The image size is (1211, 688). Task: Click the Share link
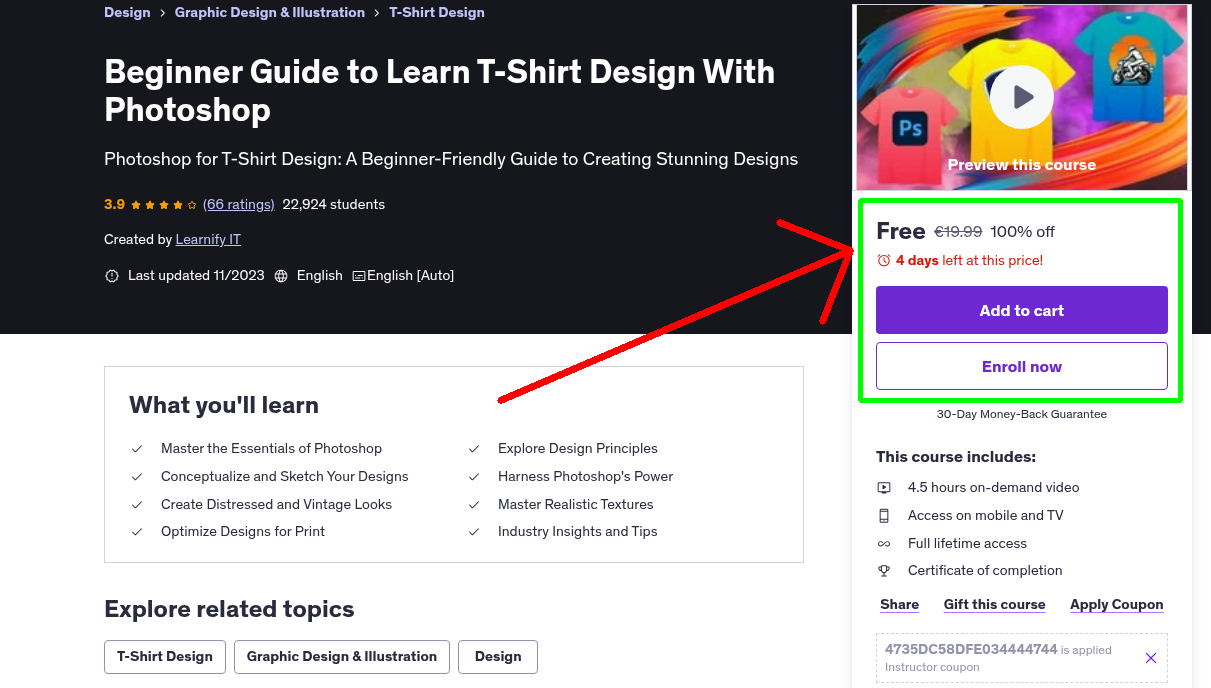[899, 604]
